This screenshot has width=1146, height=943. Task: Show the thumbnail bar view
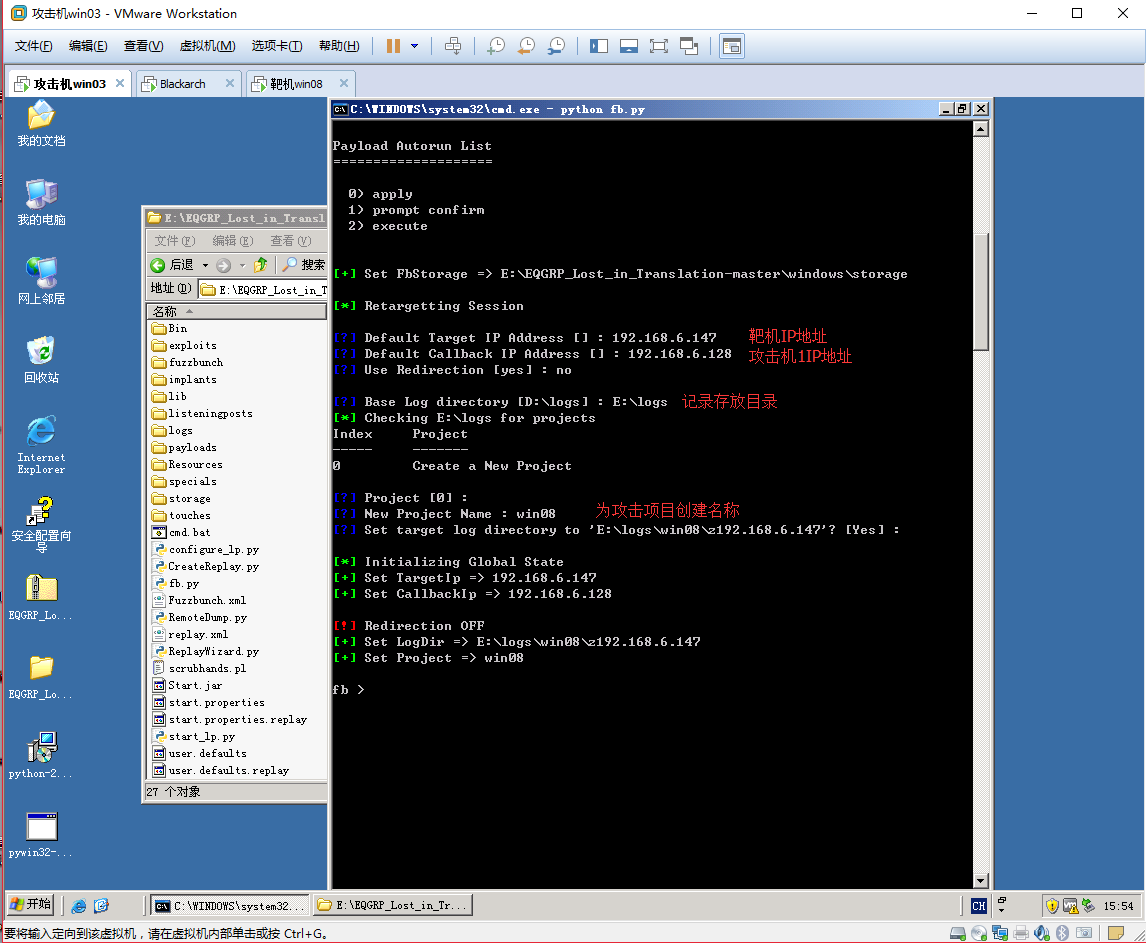(x=629, y=46)
